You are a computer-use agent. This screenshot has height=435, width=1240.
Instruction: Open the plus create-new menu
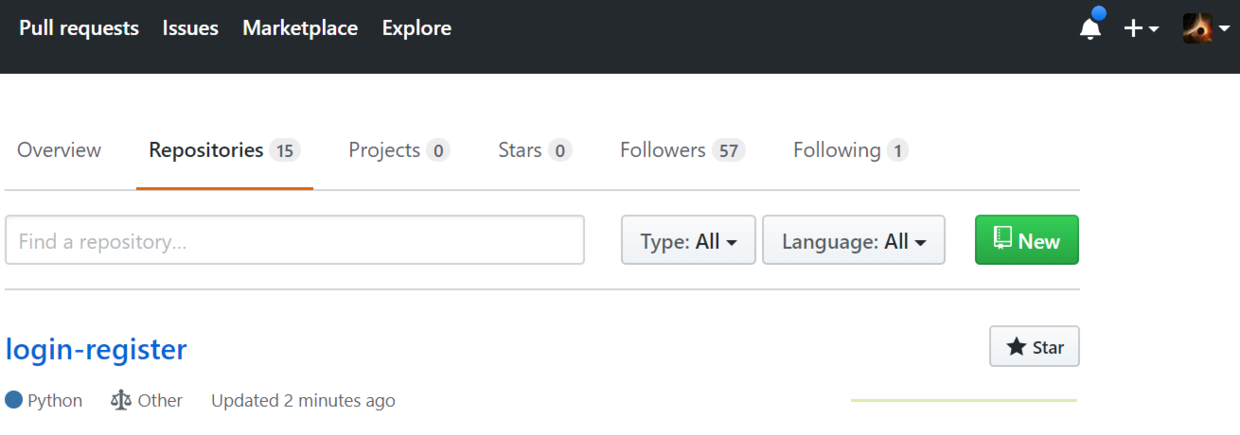click(1141, 29)
